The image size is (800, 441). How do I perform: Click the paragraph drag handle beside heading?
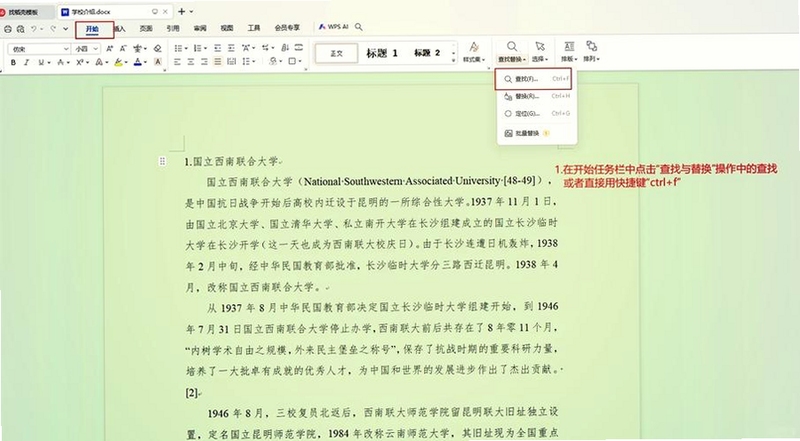(x=162, y=161)
